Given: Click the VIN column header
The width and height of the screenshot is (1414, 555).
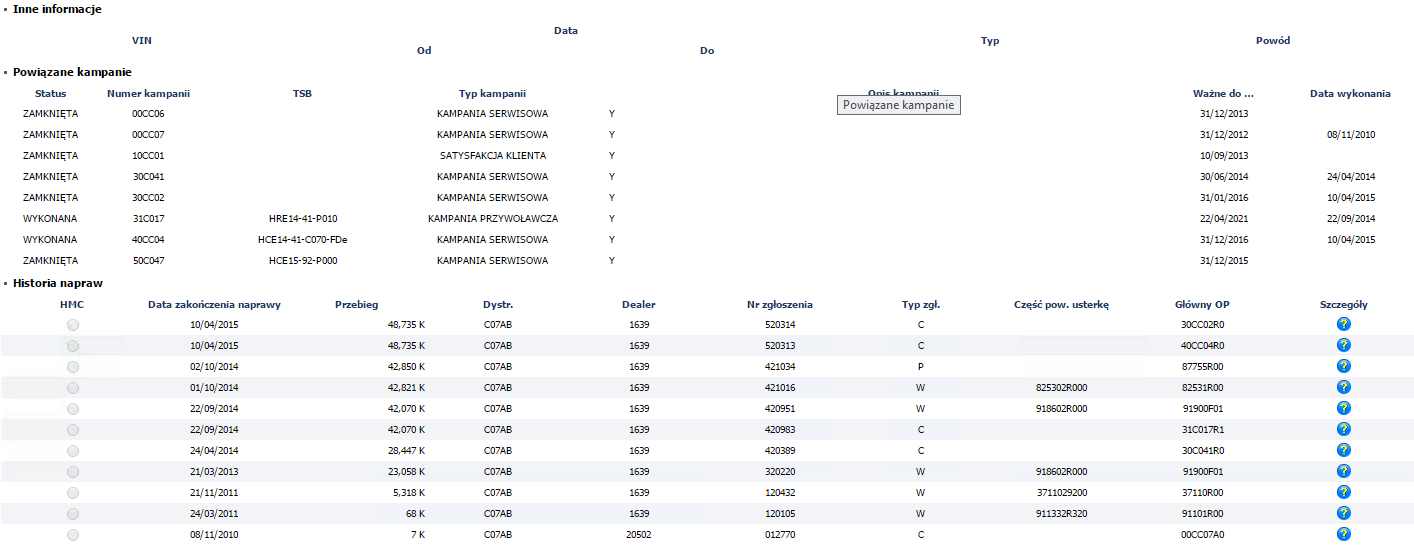Looking at the screenshot, I should (142, 40).
